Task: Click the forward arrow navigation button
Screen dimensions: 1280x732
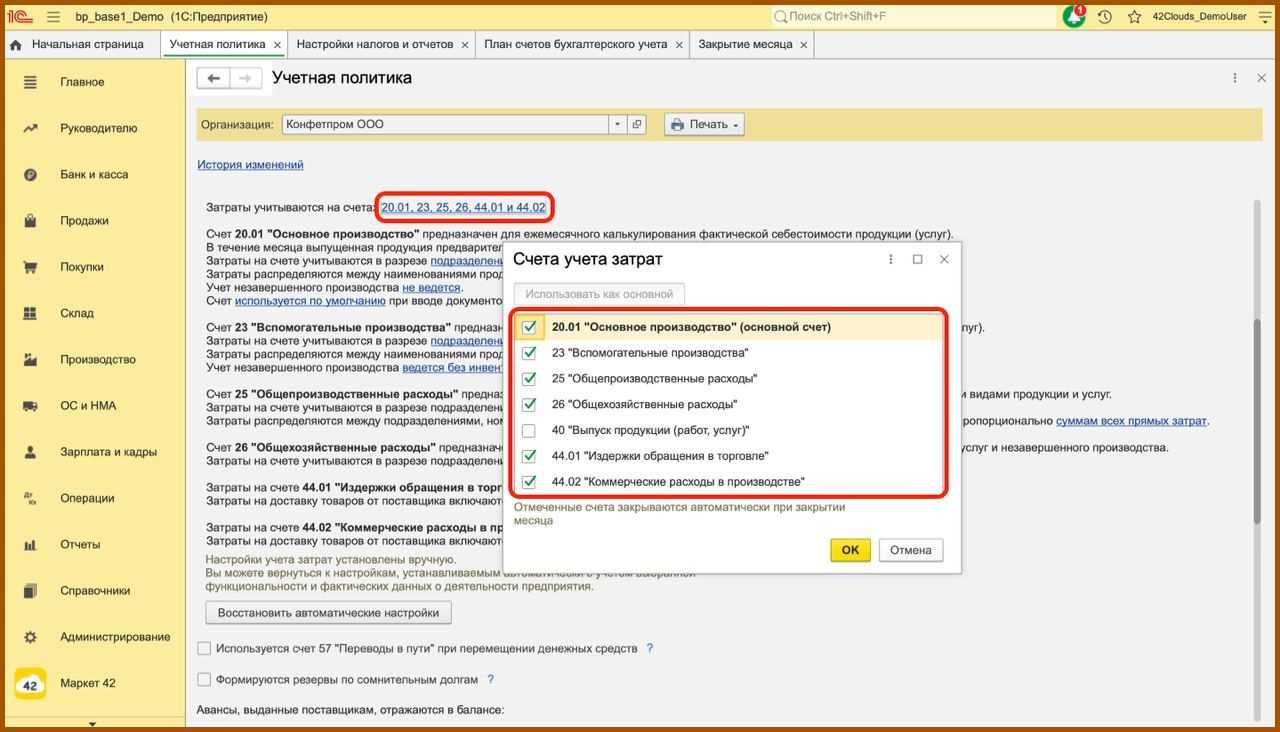Action: [x=245, y=78]
